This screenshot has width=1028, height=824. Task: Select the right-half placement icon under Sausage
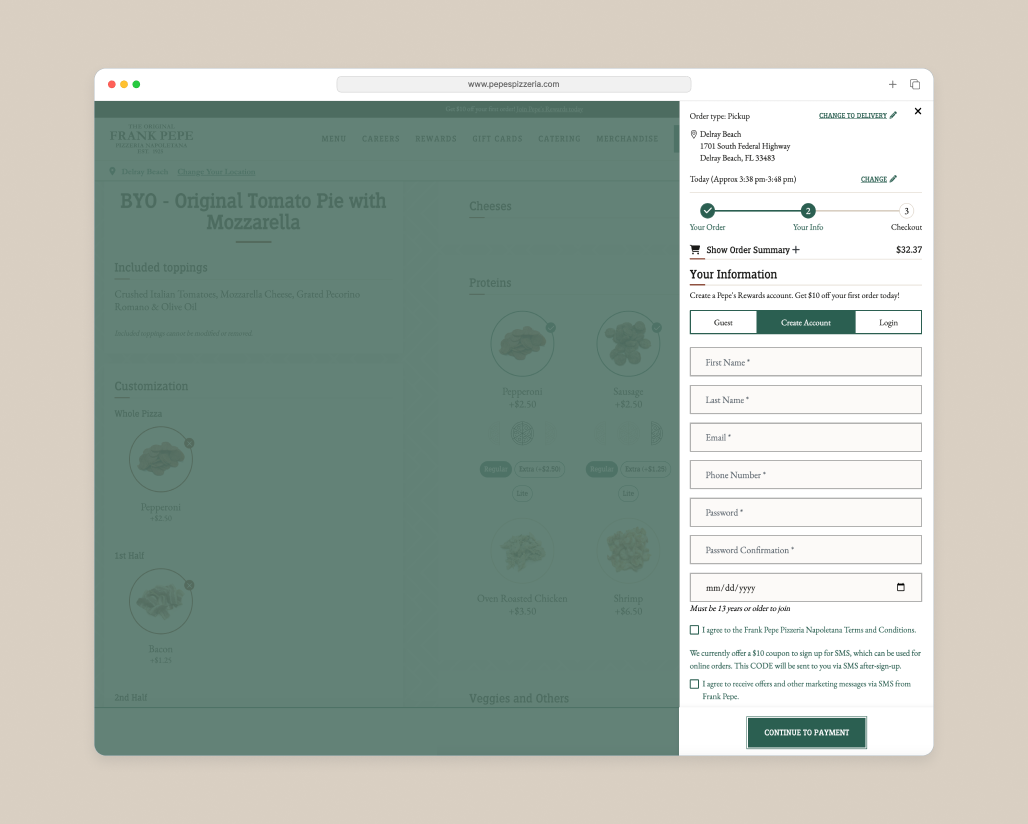click(656, 434)
